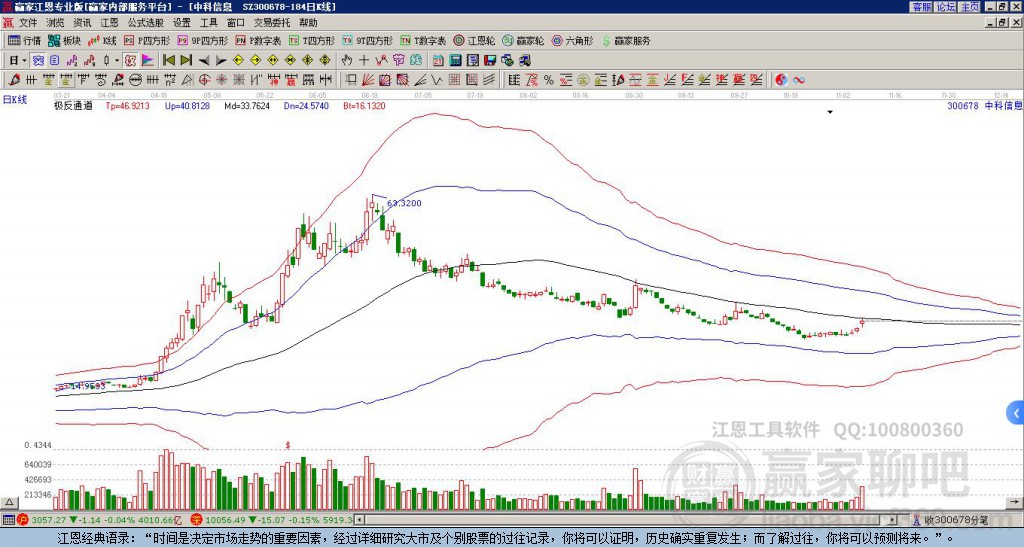Step chart left with black left arrow
The width and height of the screenshot is (1024, 548).
[x=204, y=61]
